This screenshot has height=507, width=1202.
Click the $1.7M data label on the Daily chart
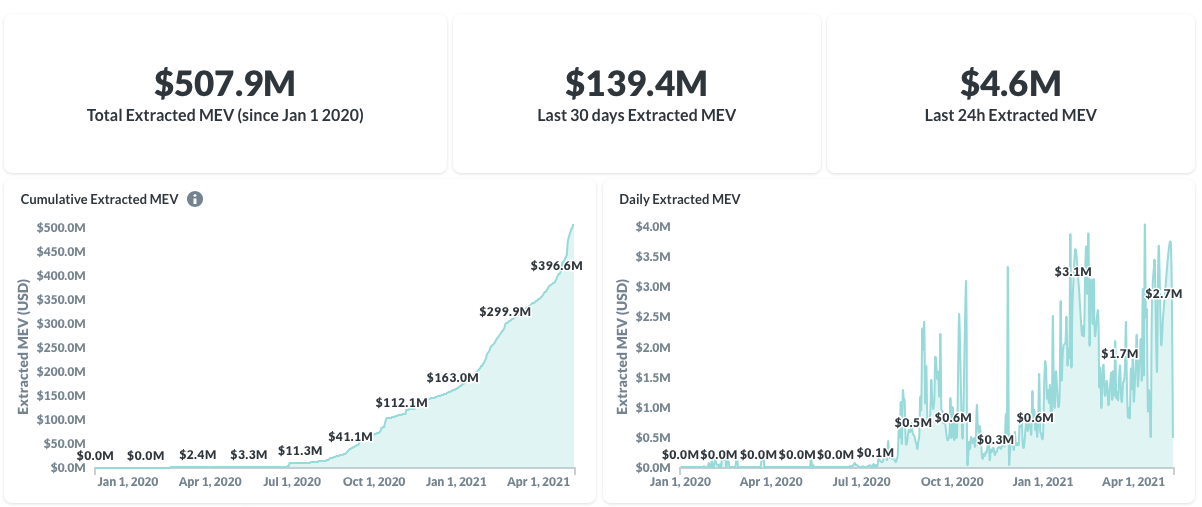click(x=1119, y=354)
